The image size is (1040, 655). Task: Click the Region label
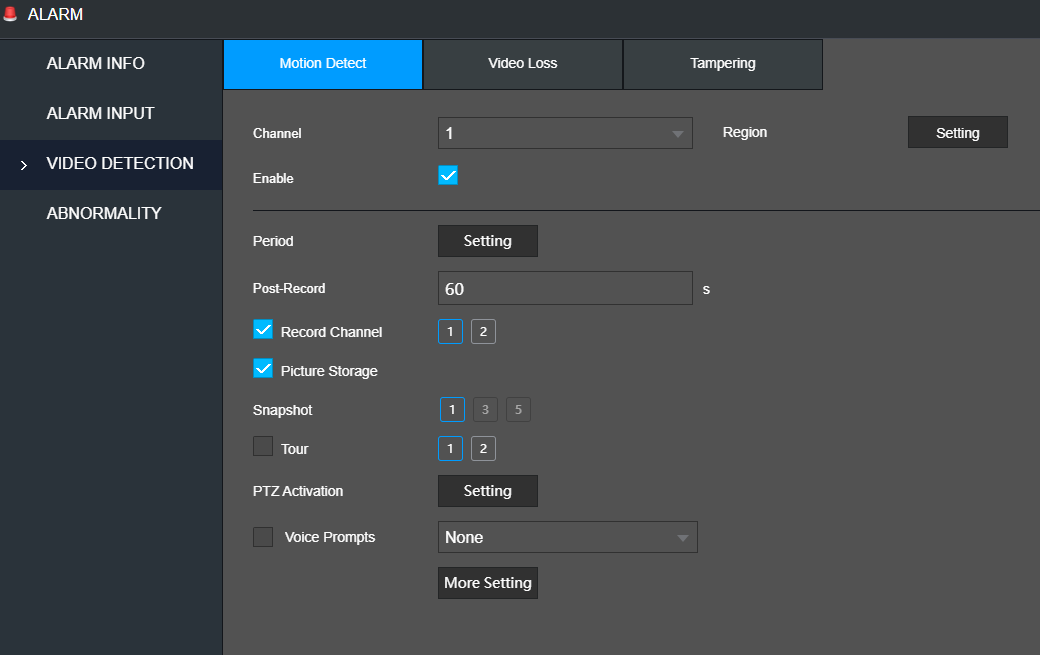pos(745,133)
